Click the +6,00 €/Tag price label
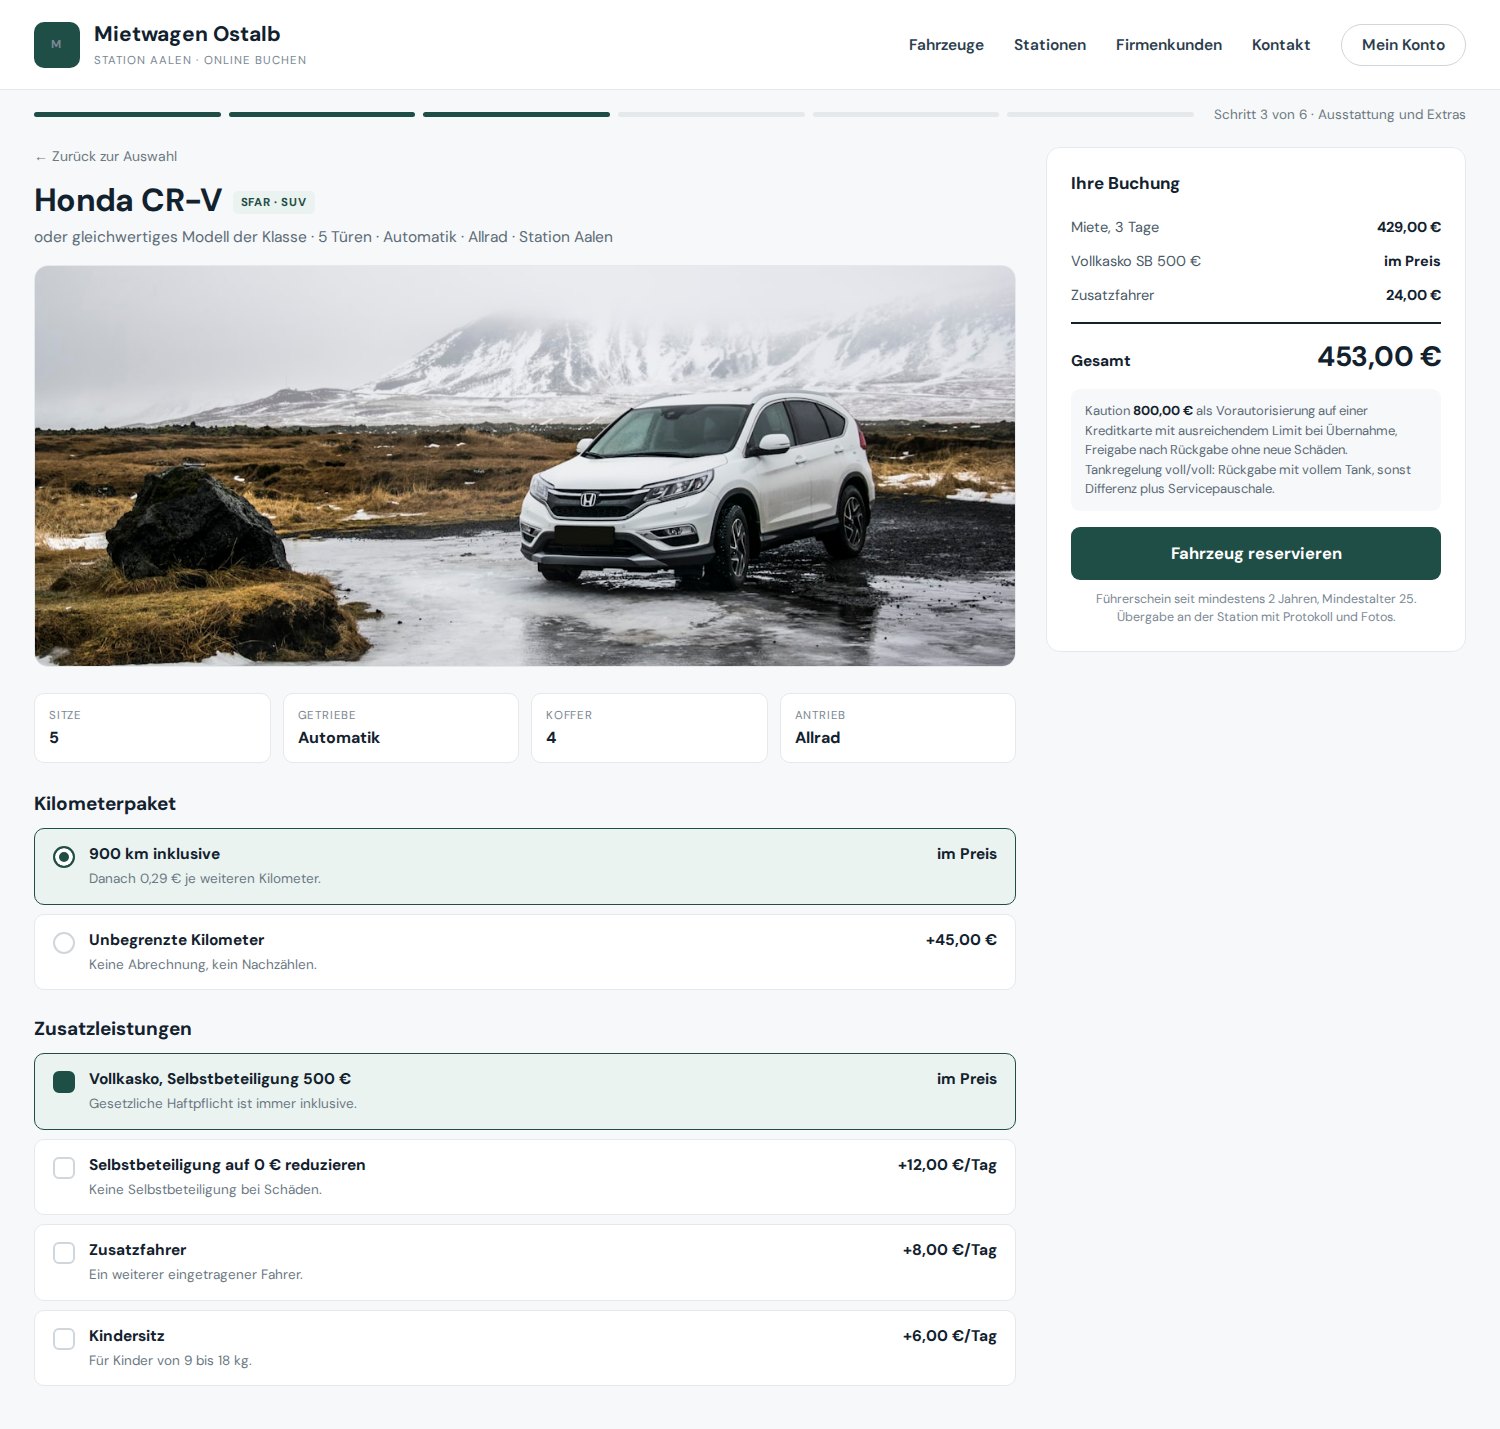The image size is (1500, 1429). click(x=949, y=1336)
